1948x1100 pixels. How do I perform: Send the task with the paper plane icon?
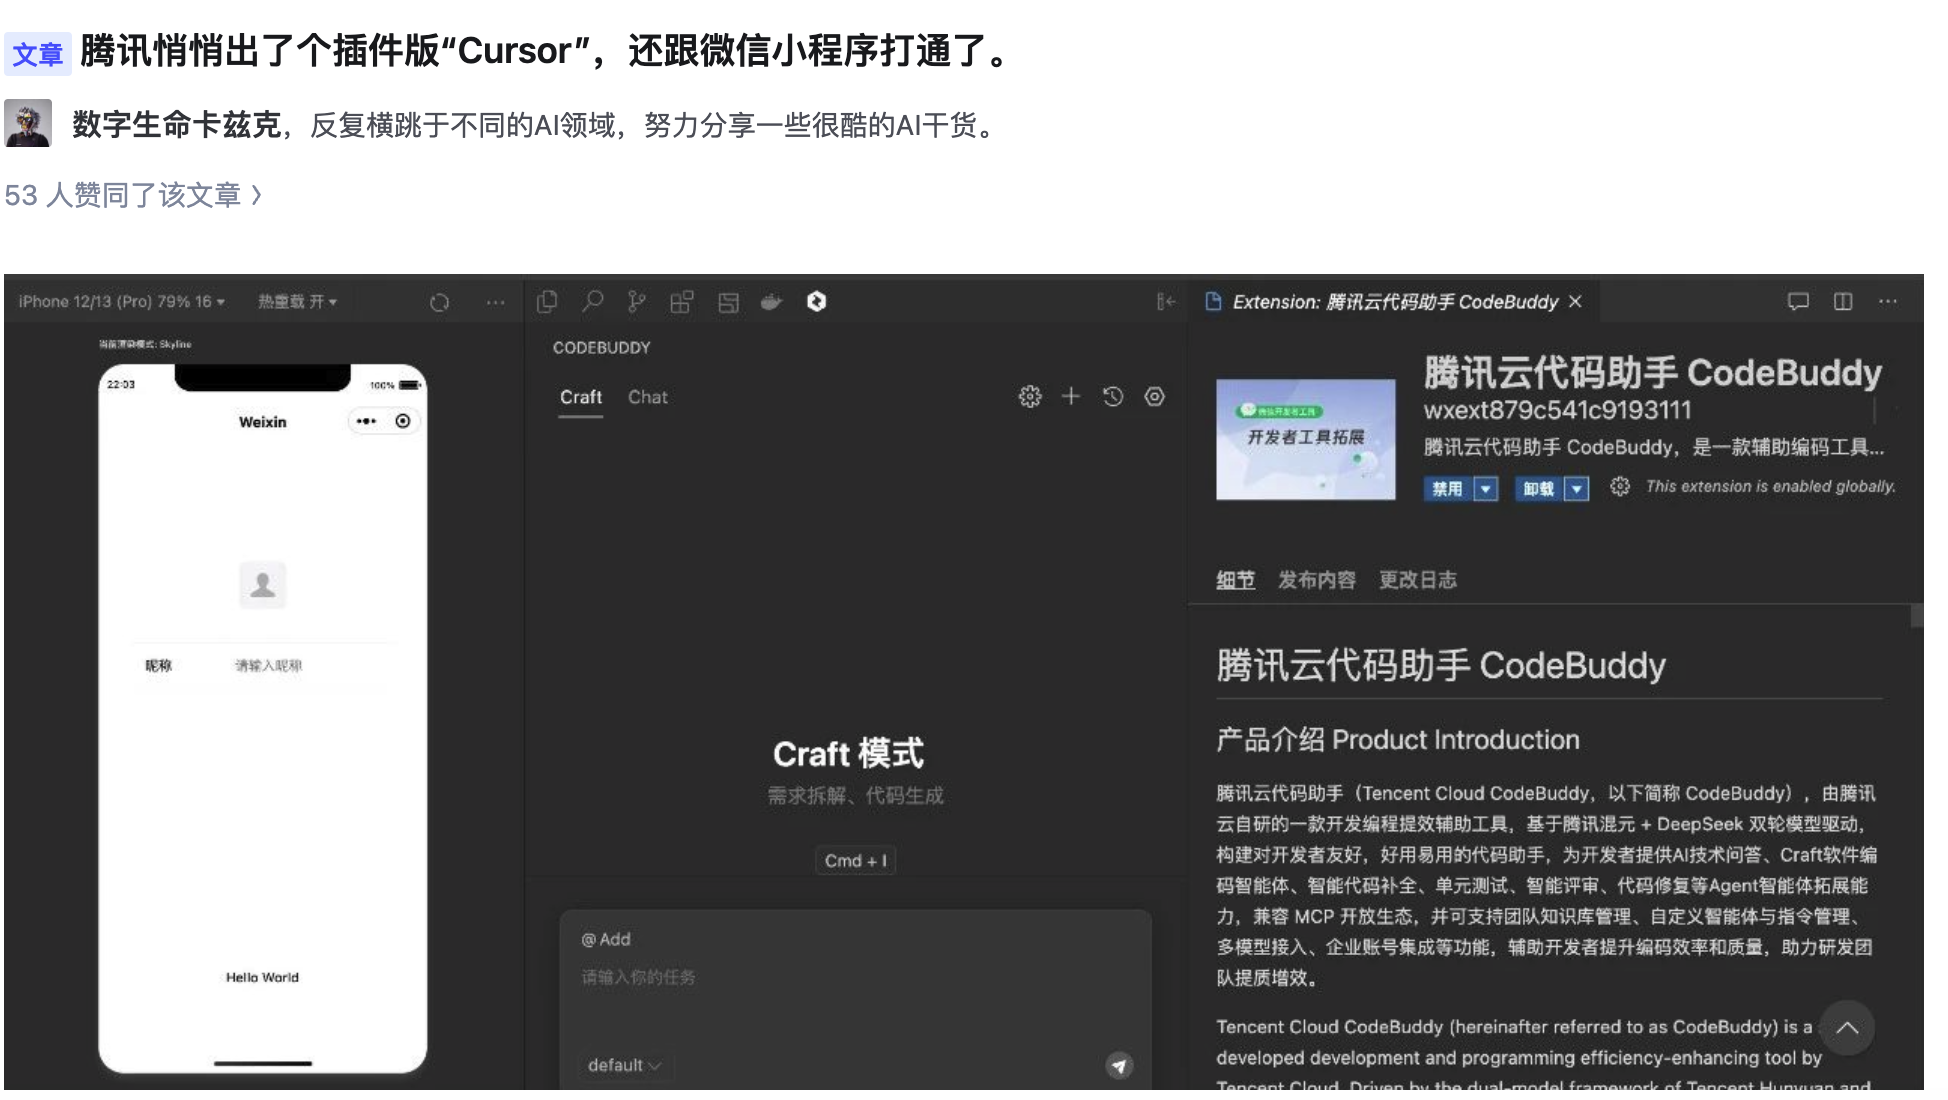pyautogui.click(x=1119, y=1066)
